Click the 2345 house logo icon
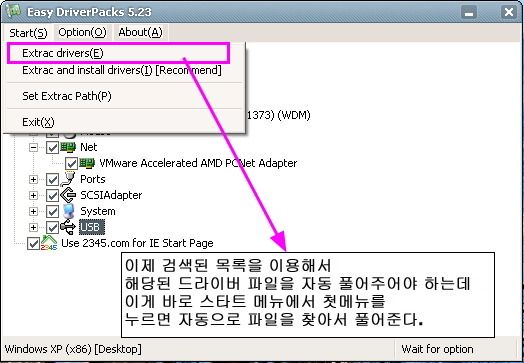Viewport: 524px width, 363px height. [x=49, y=243]
